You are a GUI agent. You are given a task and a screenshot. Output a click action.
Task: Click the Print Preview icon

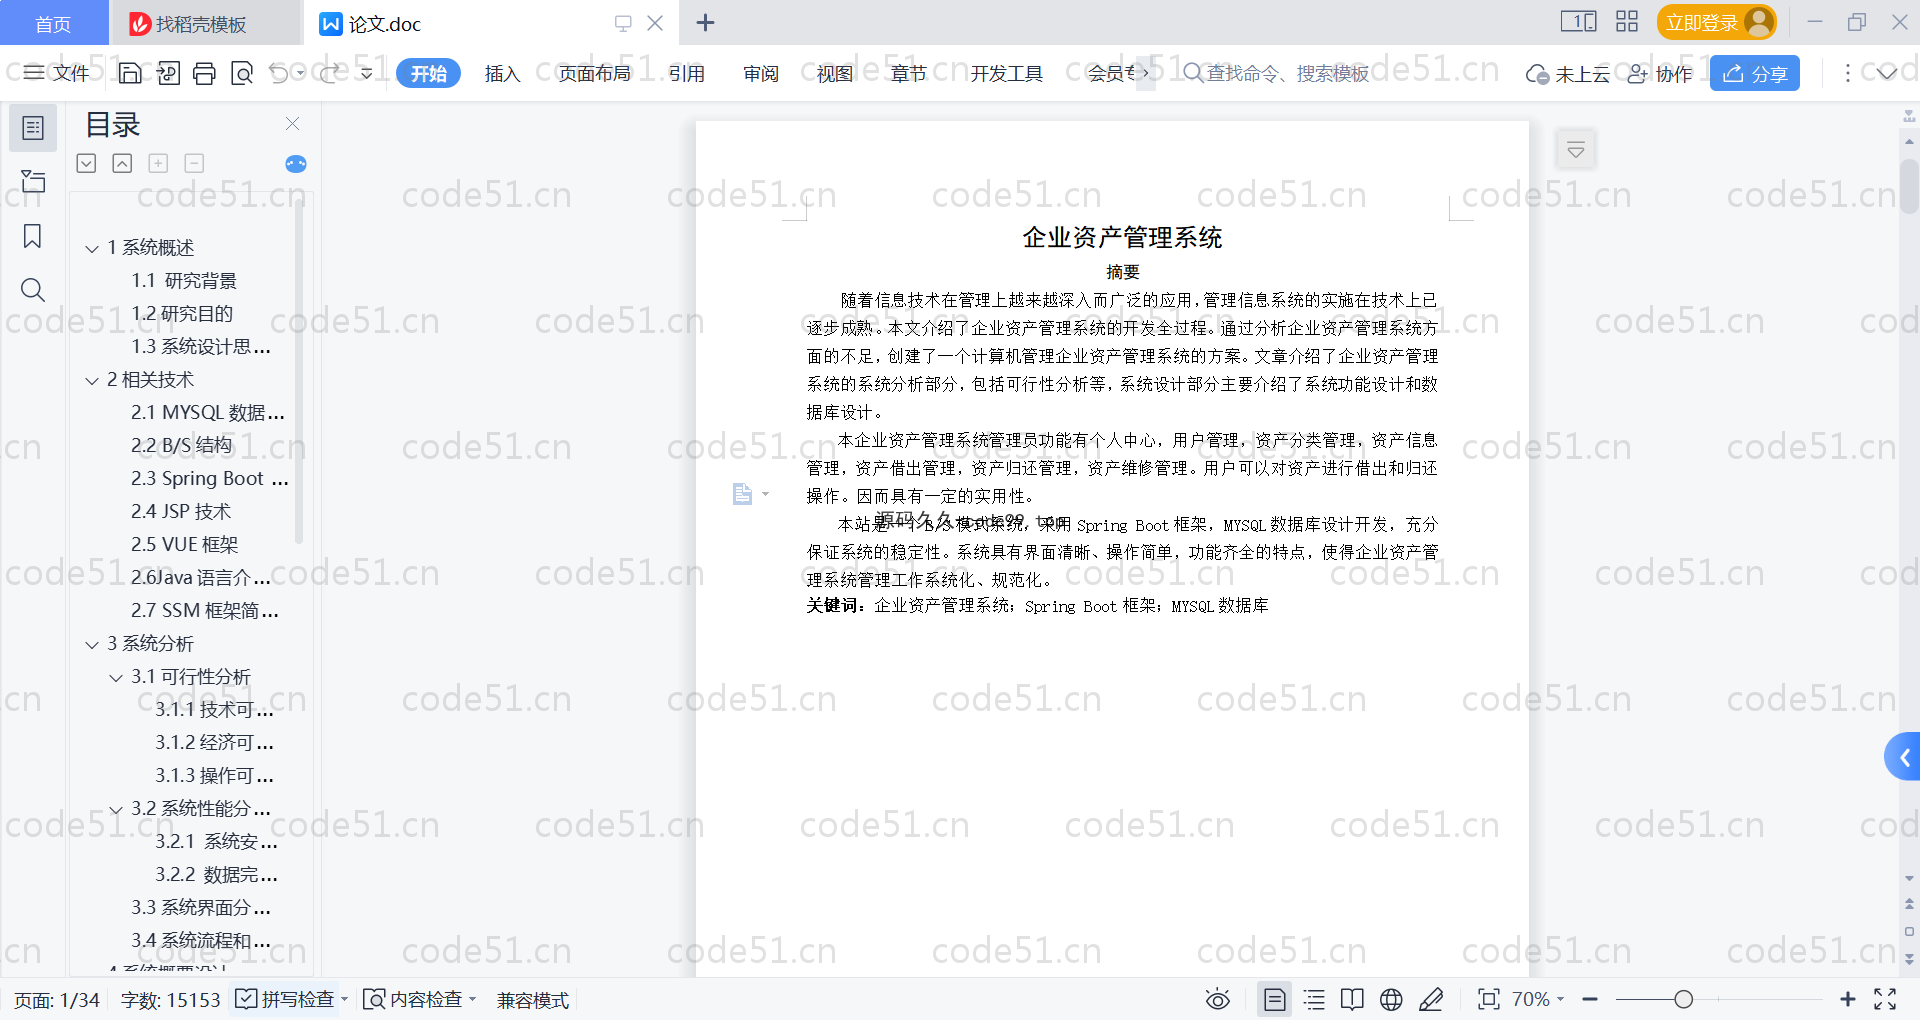(x=242, y=73)
